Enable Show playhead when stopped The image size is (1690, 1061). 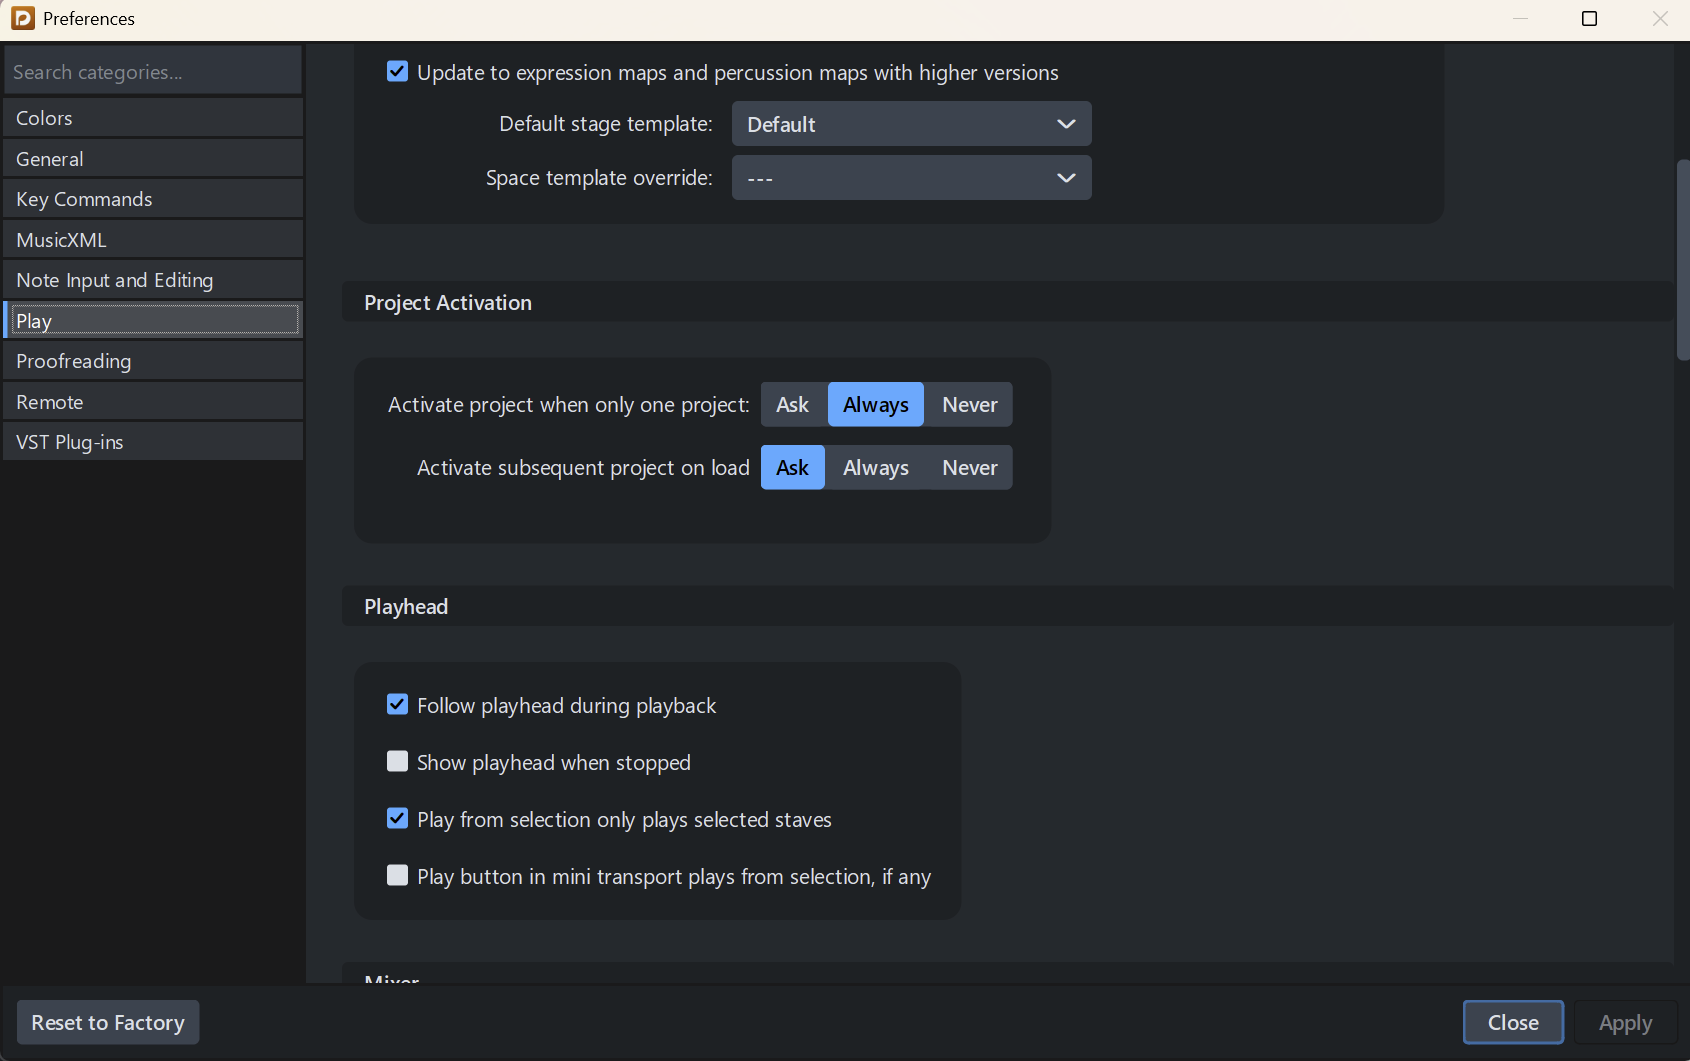pos(397,762)
